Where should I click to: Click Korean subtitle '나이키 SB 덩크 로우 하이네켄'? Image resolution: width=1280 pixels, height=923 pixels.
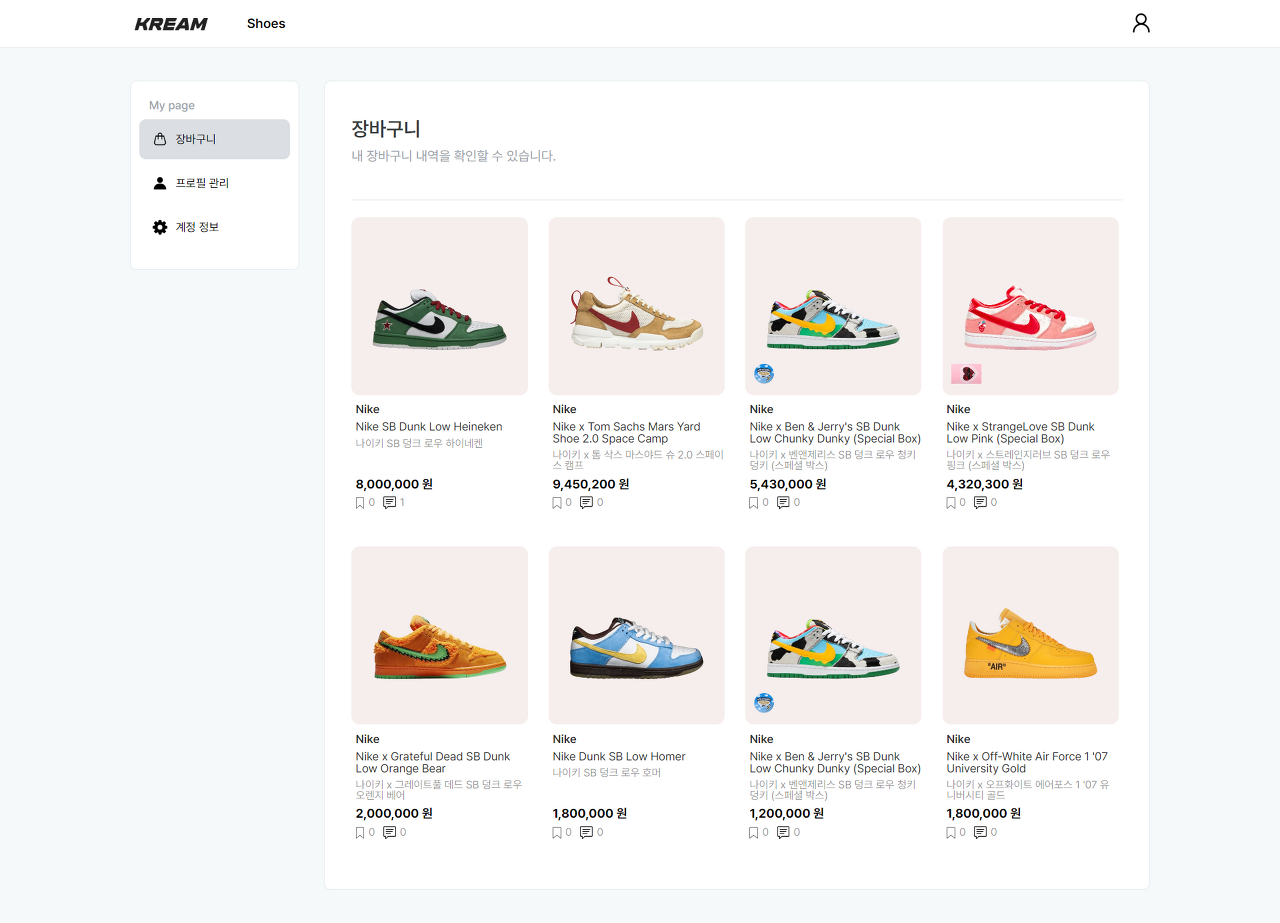pos(419,443)
